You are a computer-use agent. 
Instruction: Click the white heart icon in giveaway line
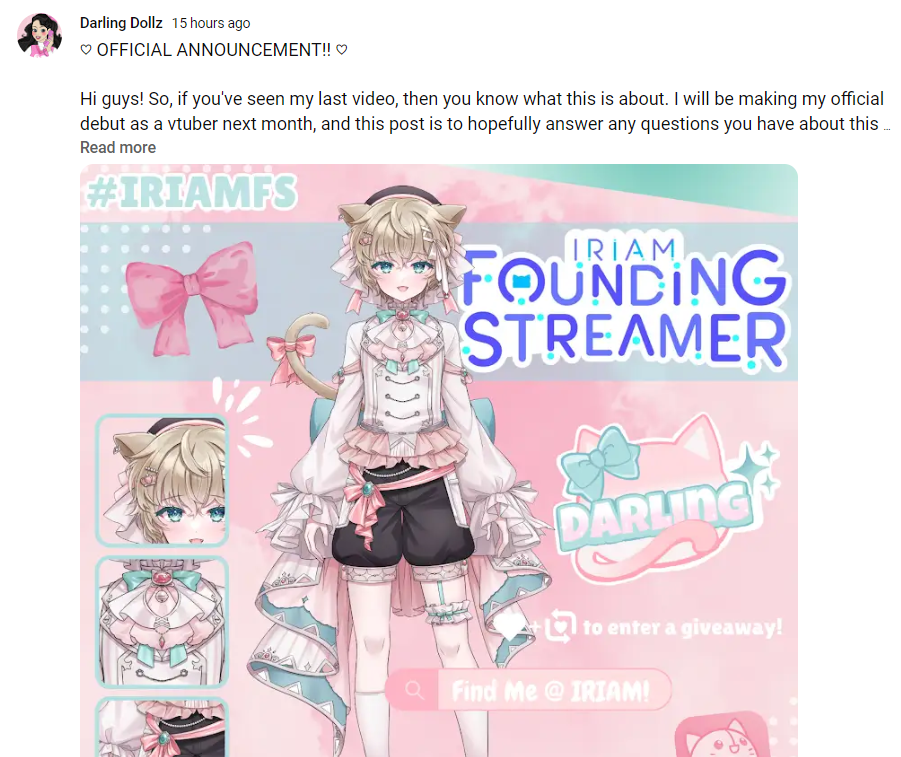tap(510, 627)
